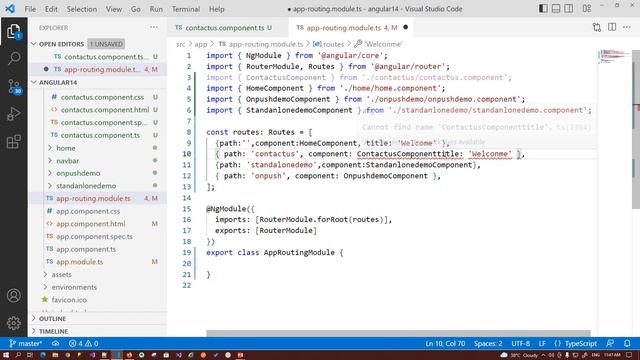The image size is (640, 360).
Task: Open the Accounts menu icon
Action: [13, 295]
